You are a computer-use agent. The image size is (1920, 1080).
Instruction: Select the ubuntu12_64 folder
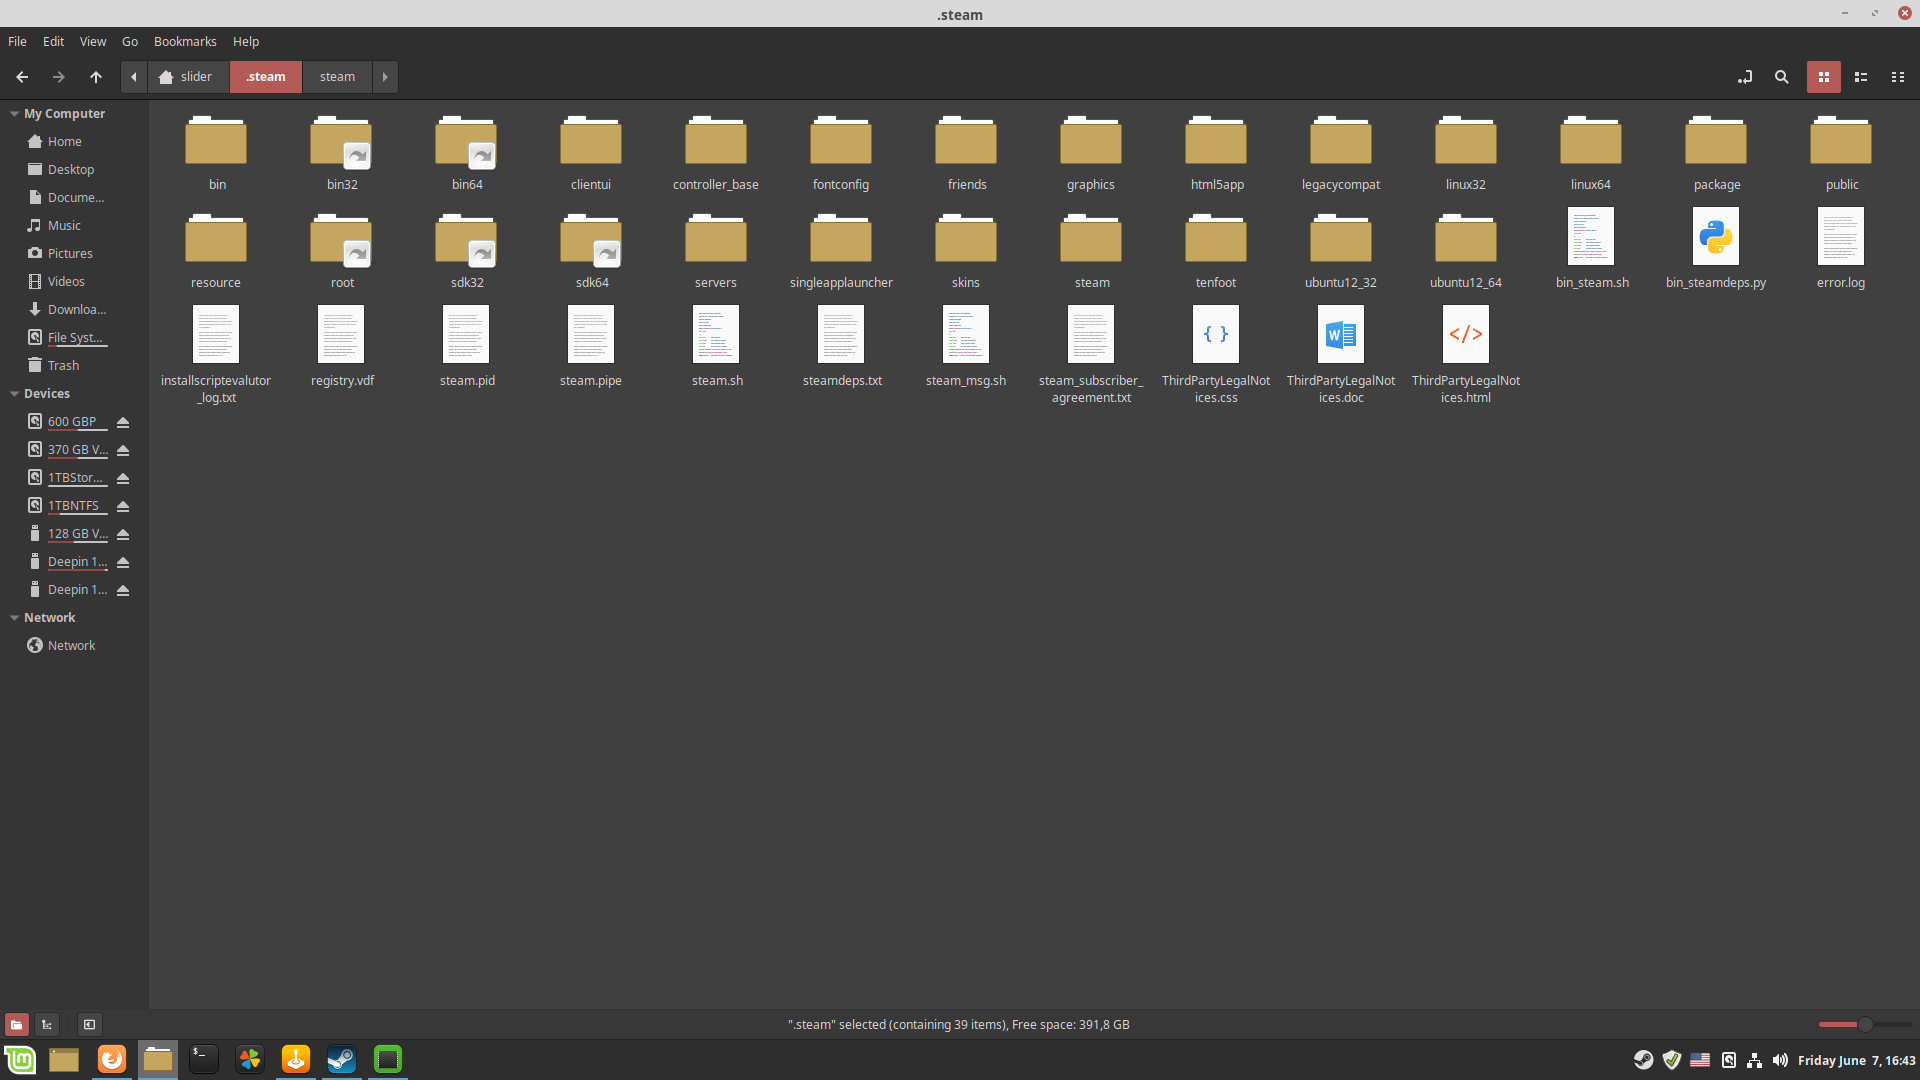[x=1466, y=250]
